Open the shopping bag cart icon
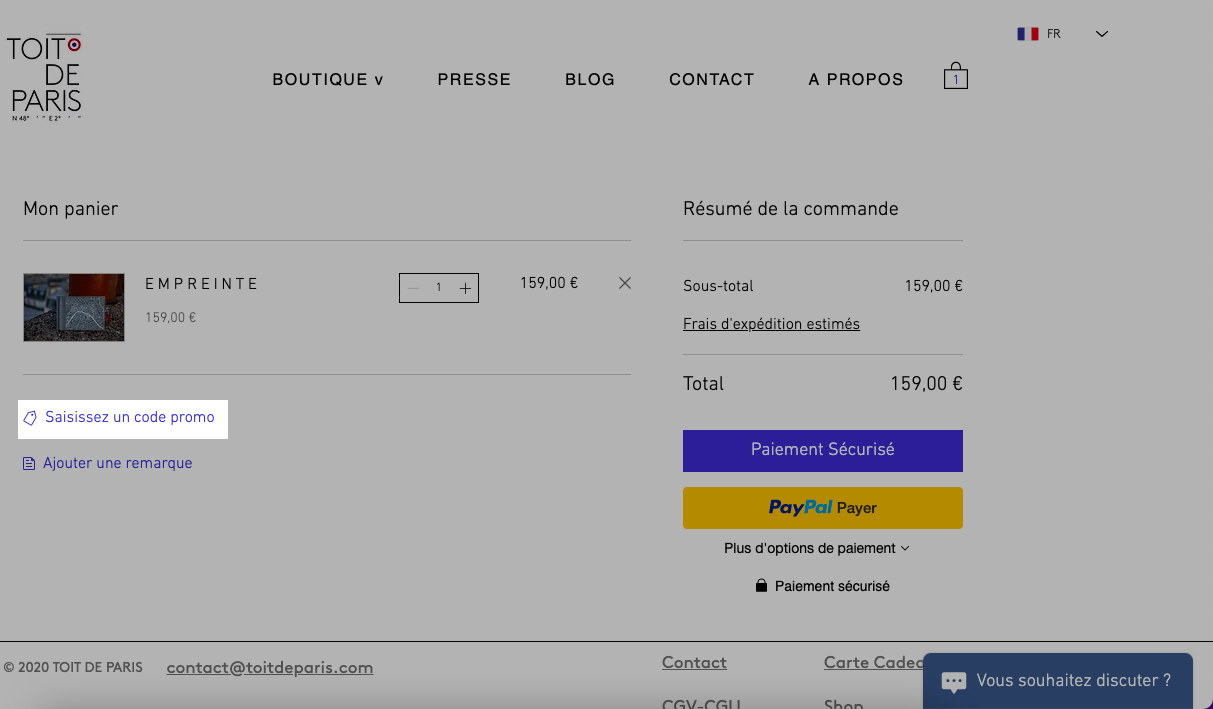Image resolution: width=1213 pixels, height=709 pixels. pyautogui.click(x=955, y=76)
